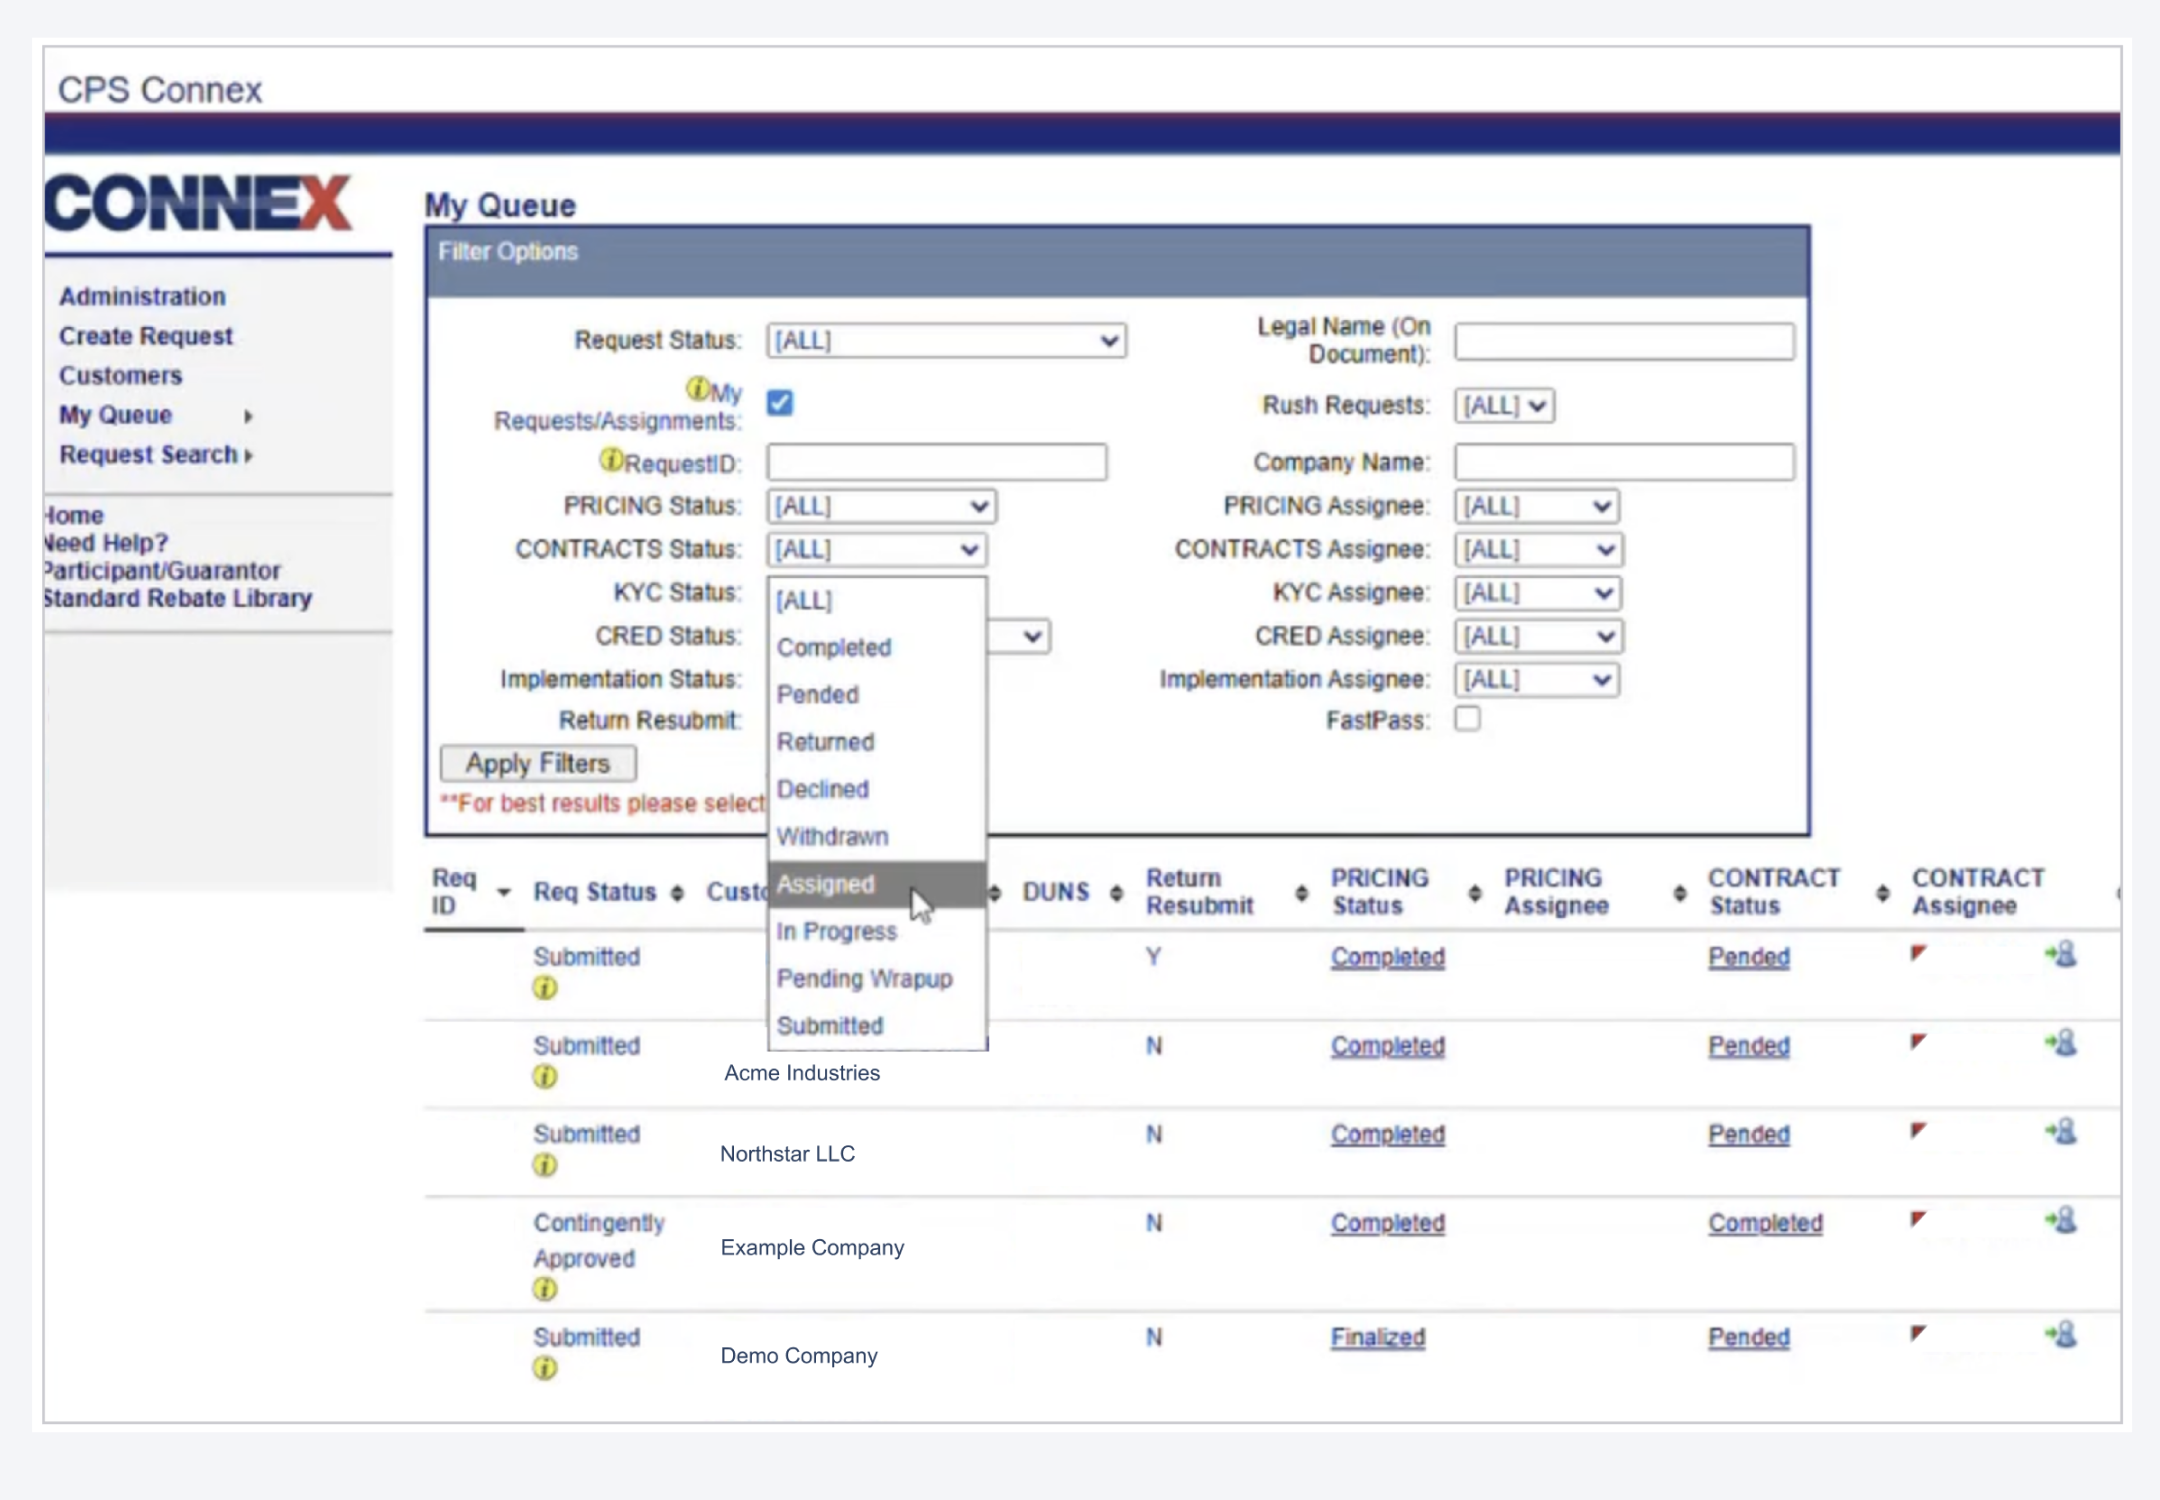
Task: Sort by PRICING Assignee column arrows
Action: tap(1680, 893)
